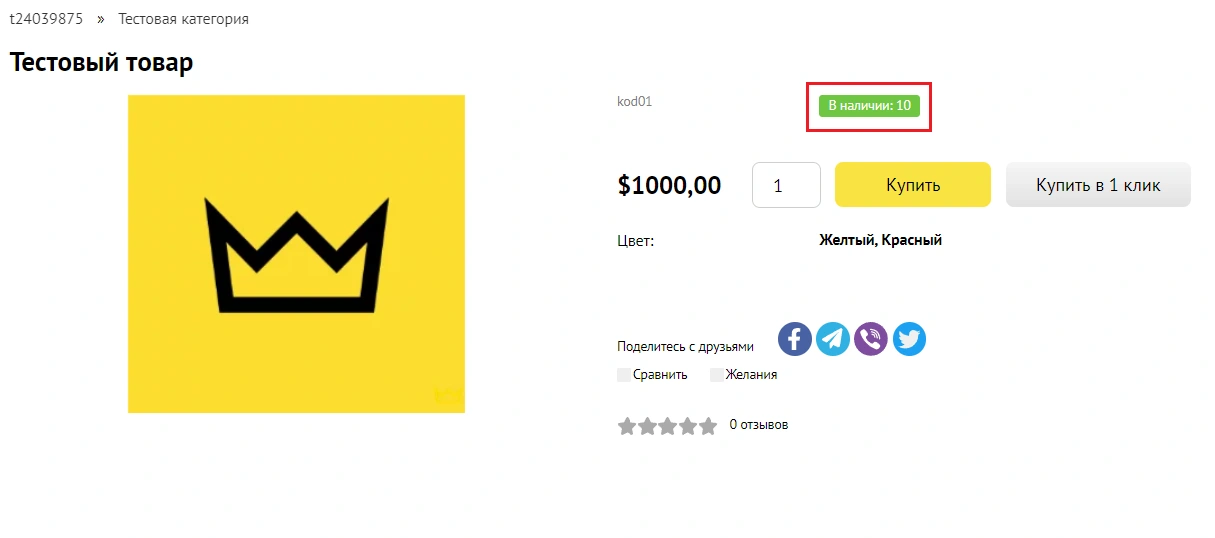
Task: Click the yellow crown product image
Action: [x=296, y=253]
